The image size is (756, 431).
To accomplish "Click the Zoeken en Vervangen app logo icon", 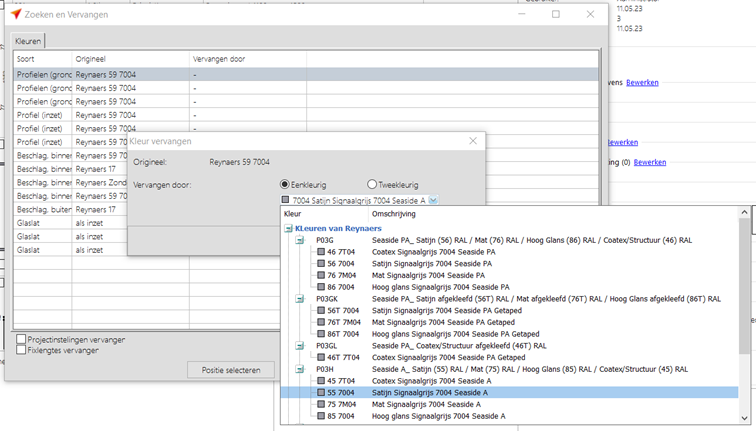I will pyautogui.click(x=16, y=14).
